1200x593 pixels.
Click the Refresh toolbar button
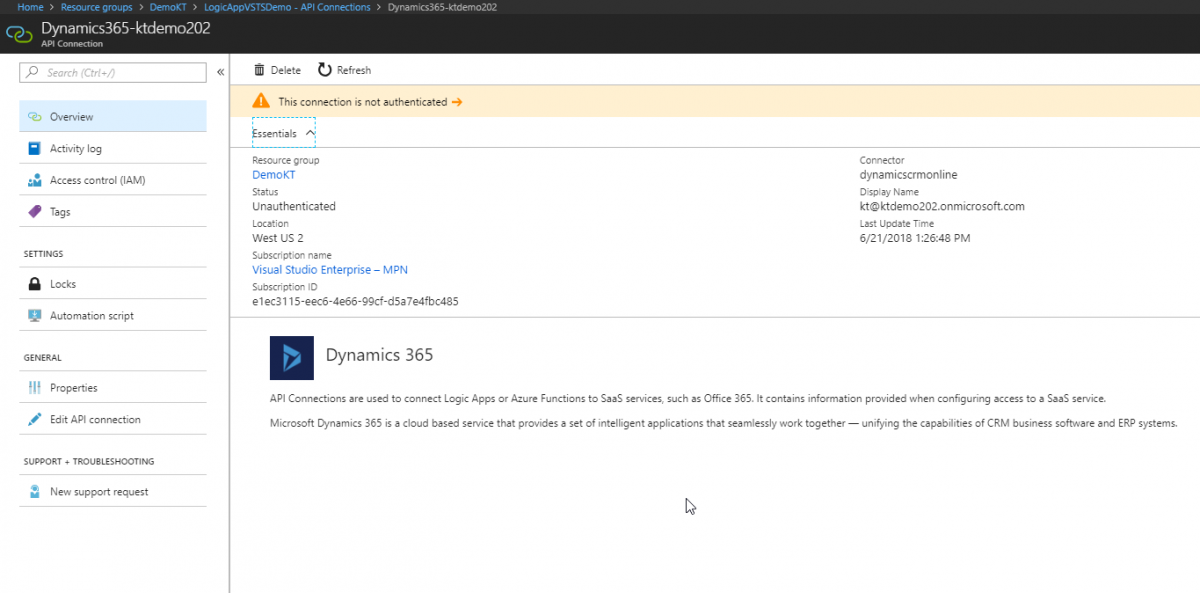tap(344, 70)
